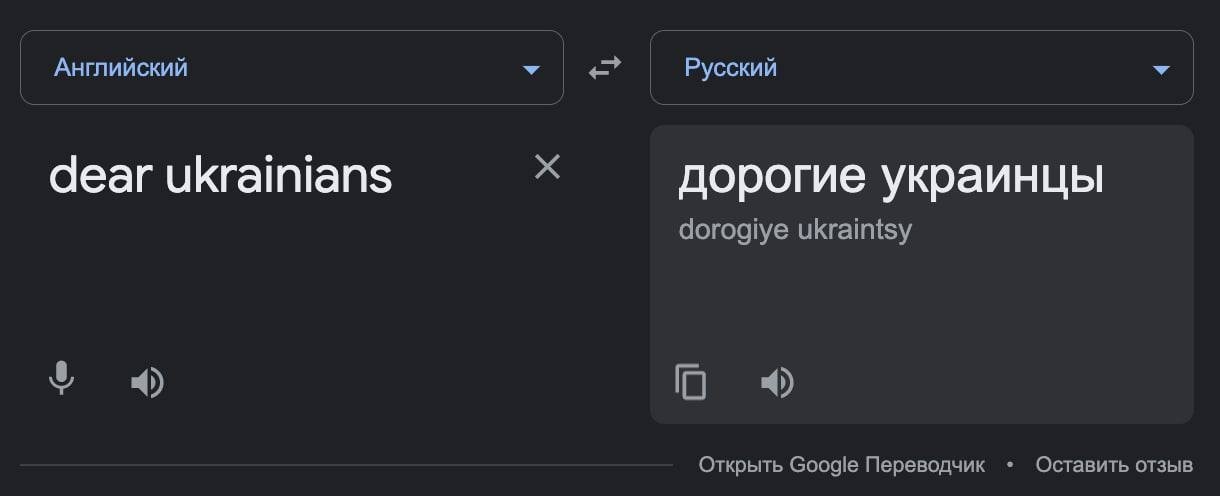The width and height of the screenshot is (1220, 496).
Task: Expand the Русский target language arrow
Action: pyautogui.click(x=1161, y=70)
